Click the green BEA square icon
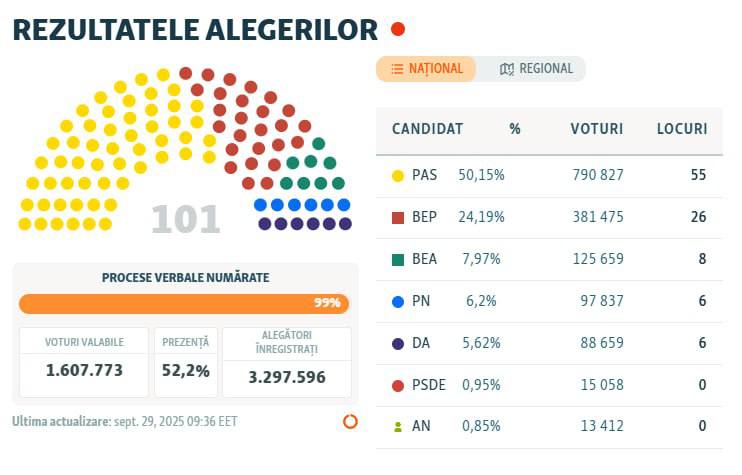Image resolution: width=742 pixels, height=475 pixels. pyautogui.click(x=397, y=259)
